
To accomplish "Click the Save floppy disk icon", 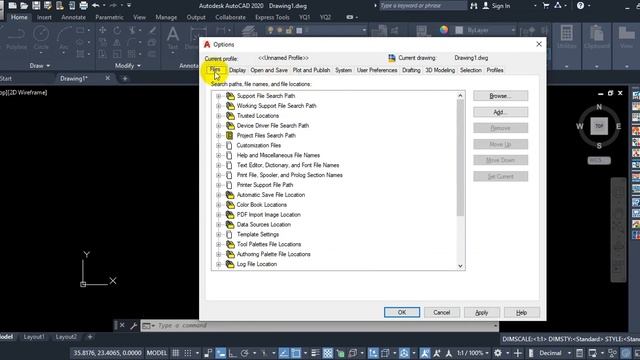I will click(36, 6).
